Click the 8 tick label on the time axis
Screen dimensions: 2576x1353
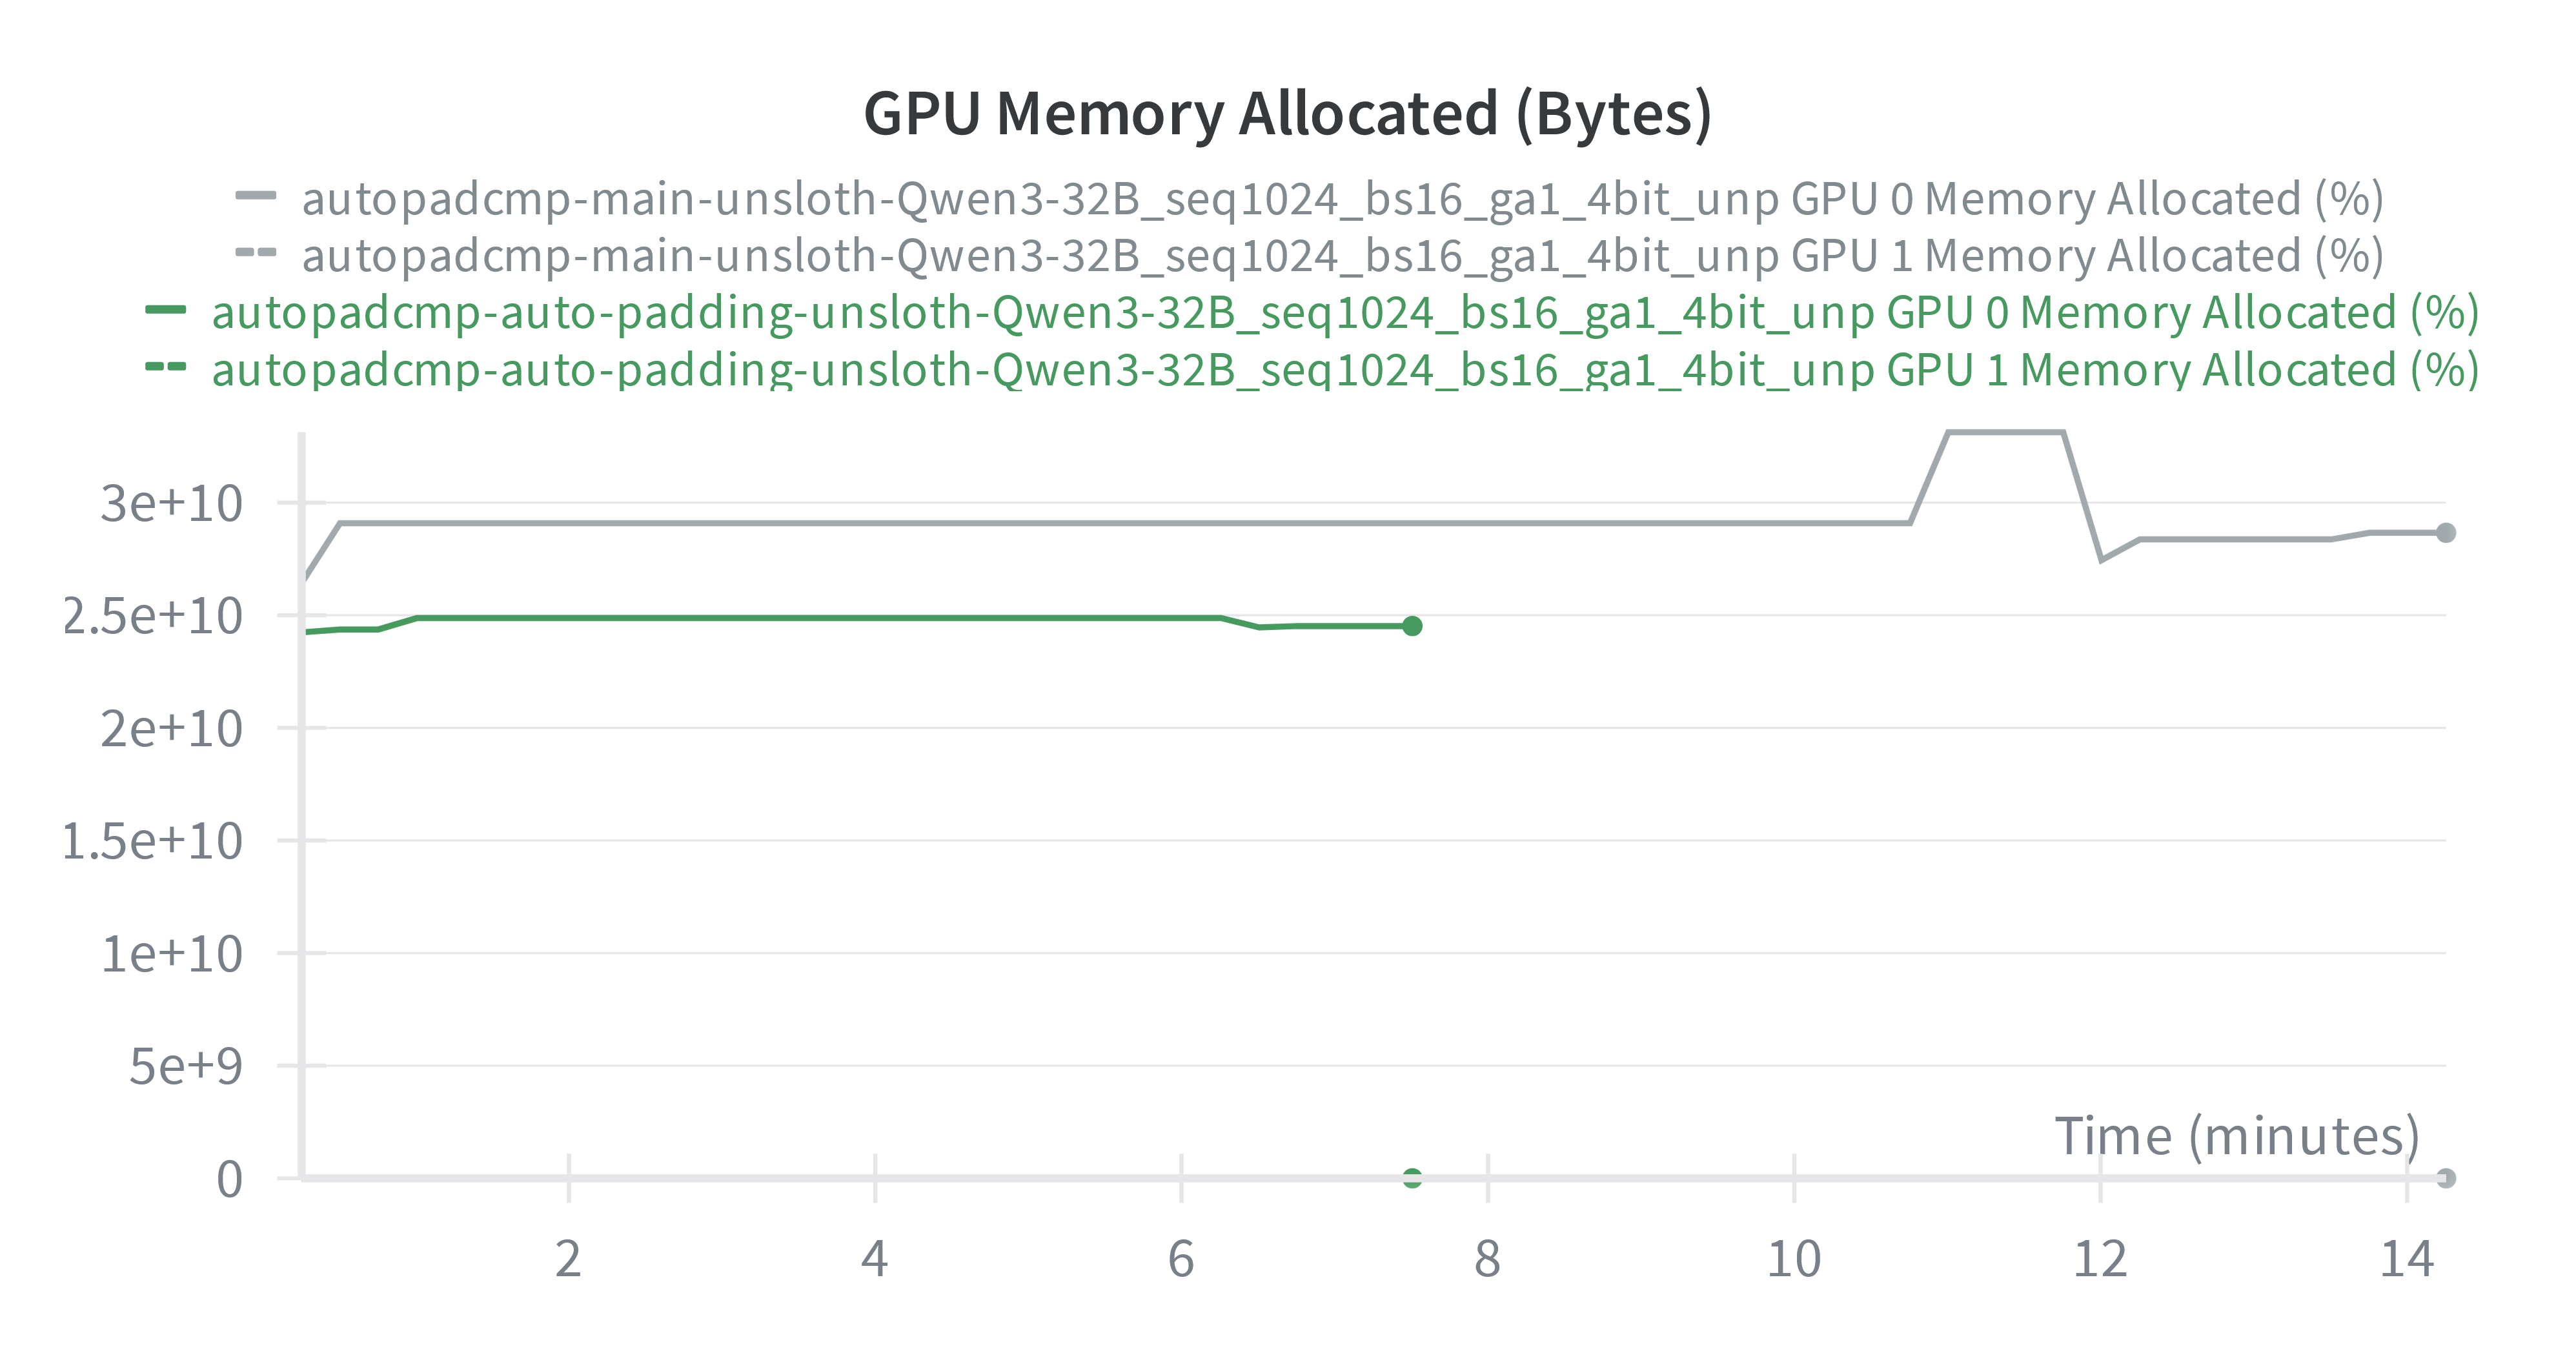tap(1487, 1259)
